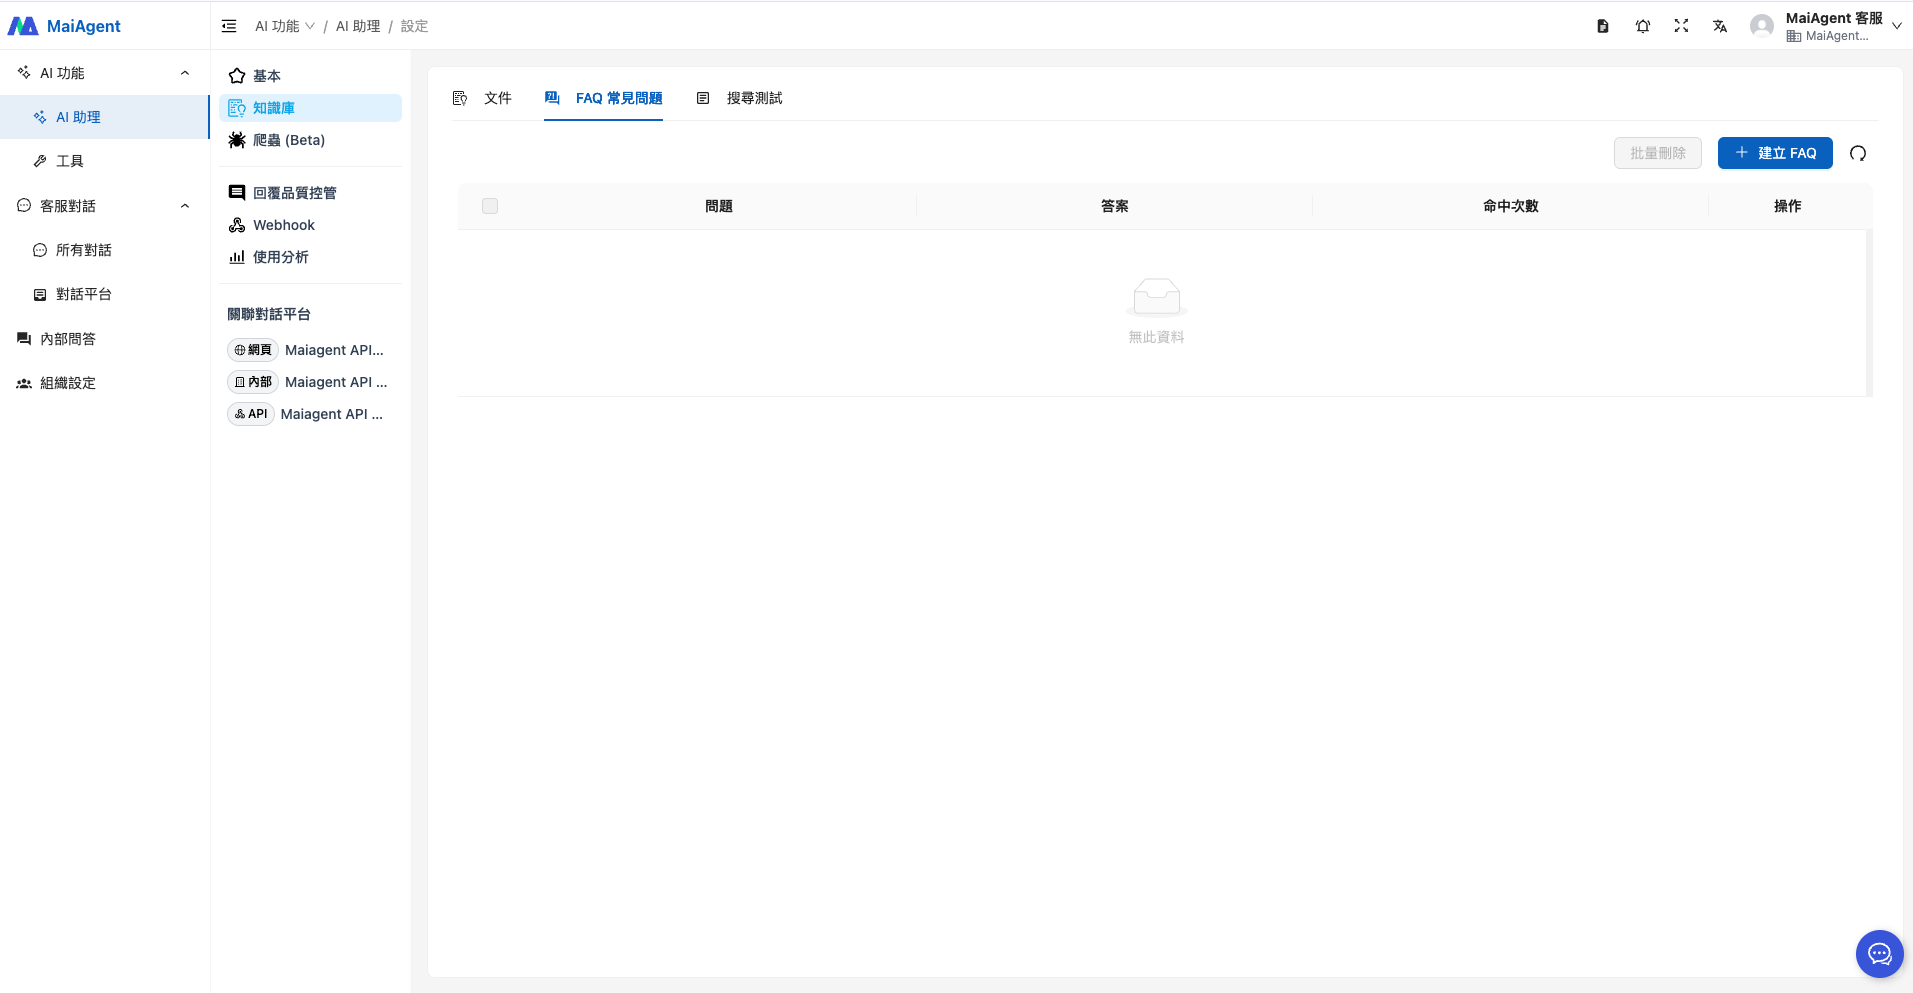1913x993 pixels.
Task: Open the 爬蟲 (Beta) settings page
Action: [288, 140]
